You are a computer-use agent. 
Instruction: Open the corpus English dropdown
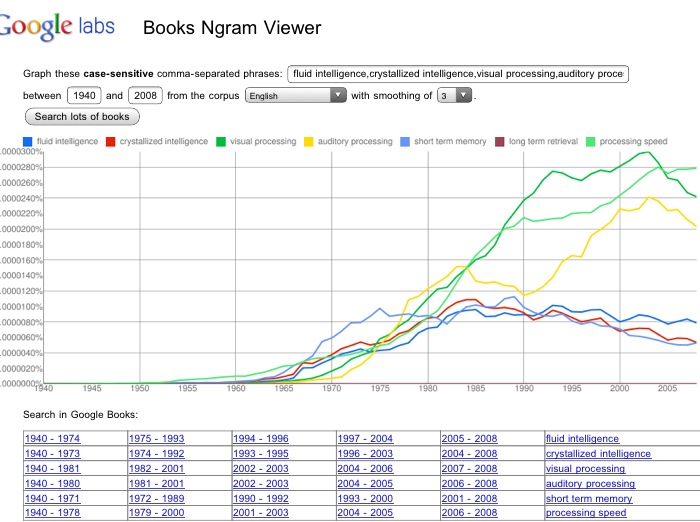(296, 96)
